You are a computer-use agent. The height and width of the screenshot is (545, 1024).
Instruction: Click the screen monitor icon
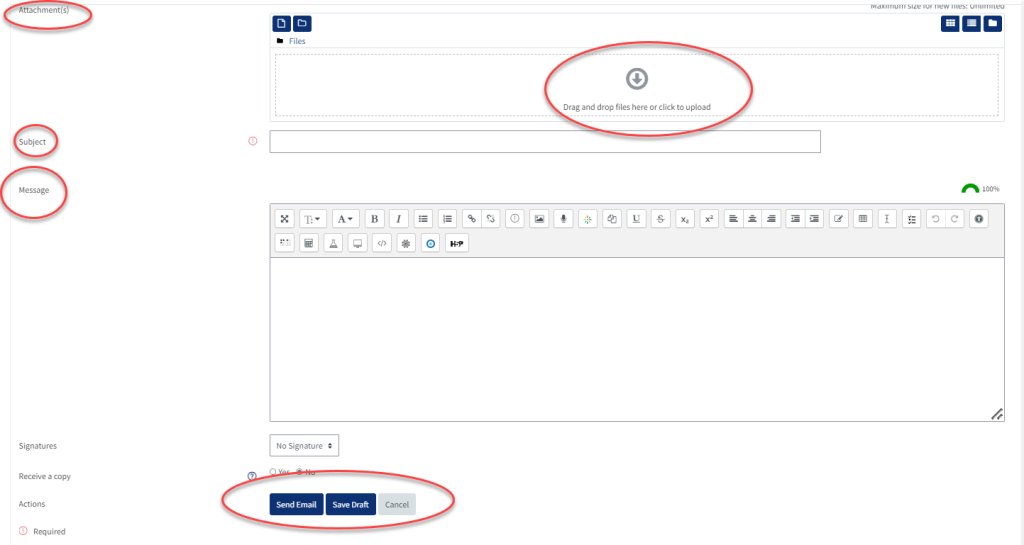[x=357, y=243]
